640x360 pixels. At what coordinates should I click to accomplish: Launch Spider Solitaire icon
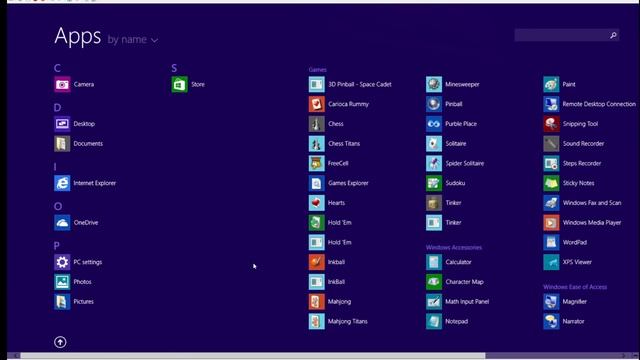click(434, 163)
